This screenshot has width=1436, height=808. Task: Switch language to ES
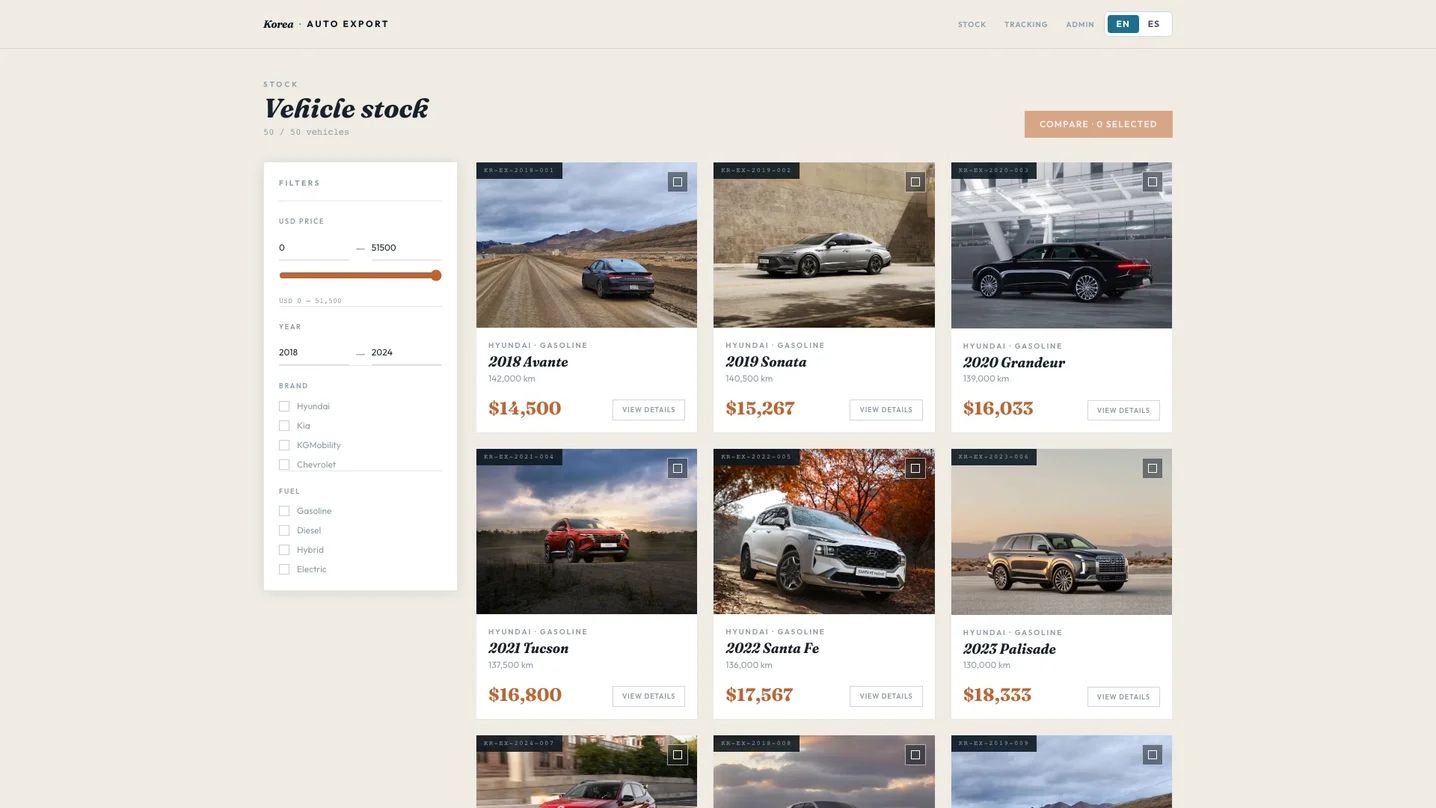[1154, 24]
